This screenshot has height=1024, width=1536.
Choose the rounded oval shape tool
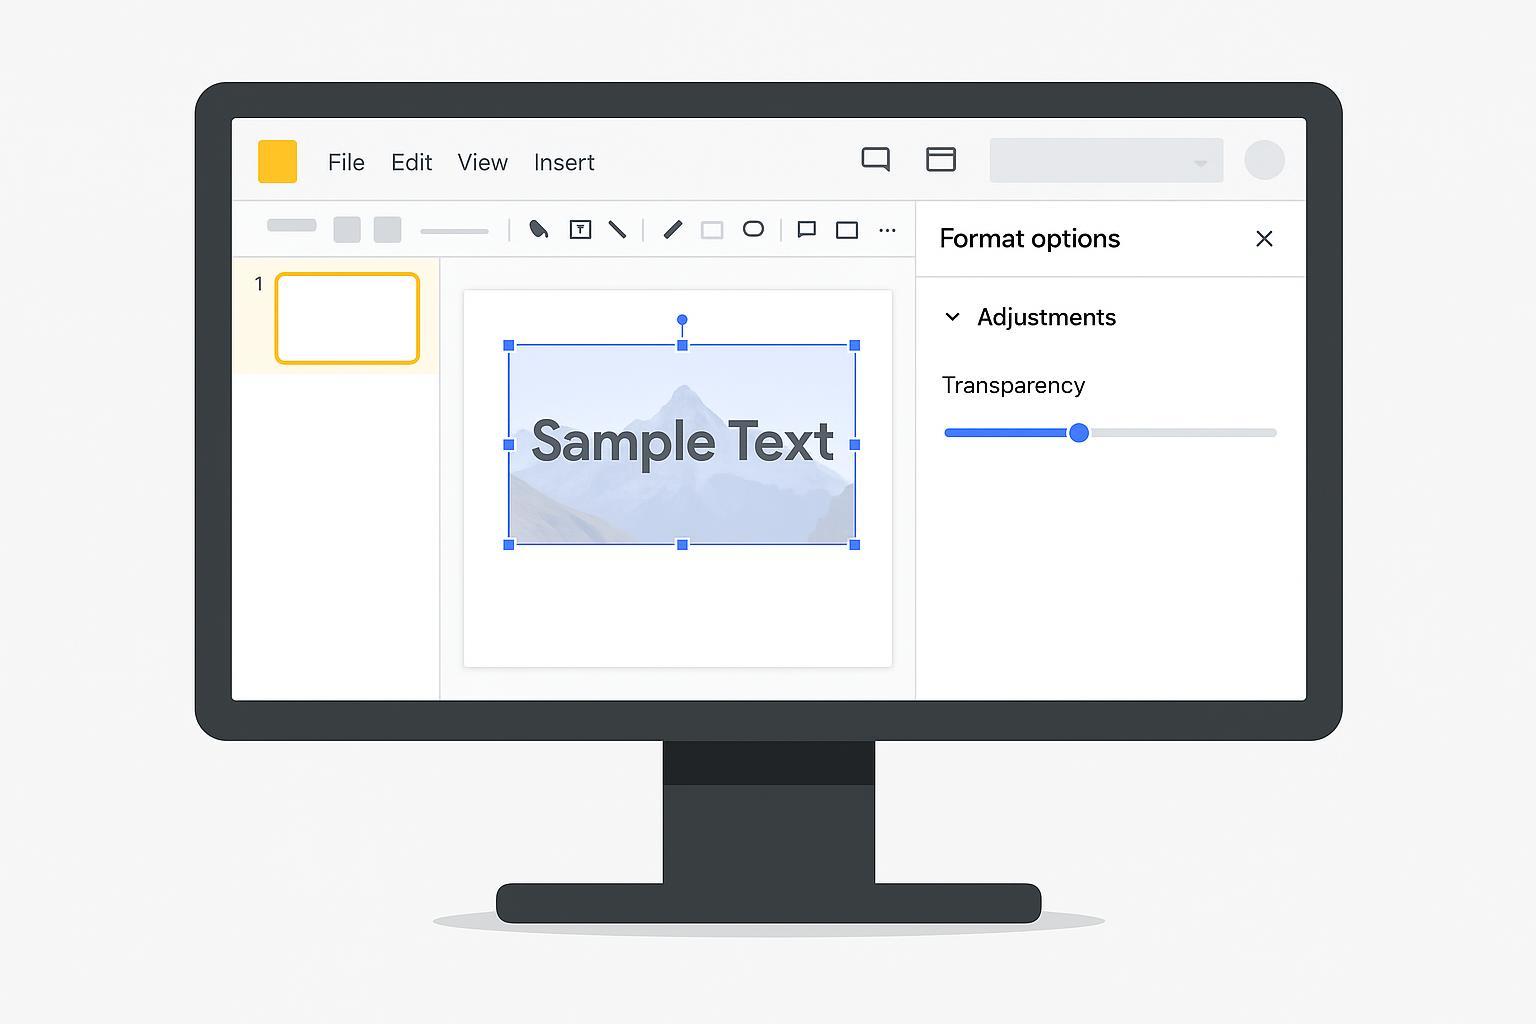point(753,229)
